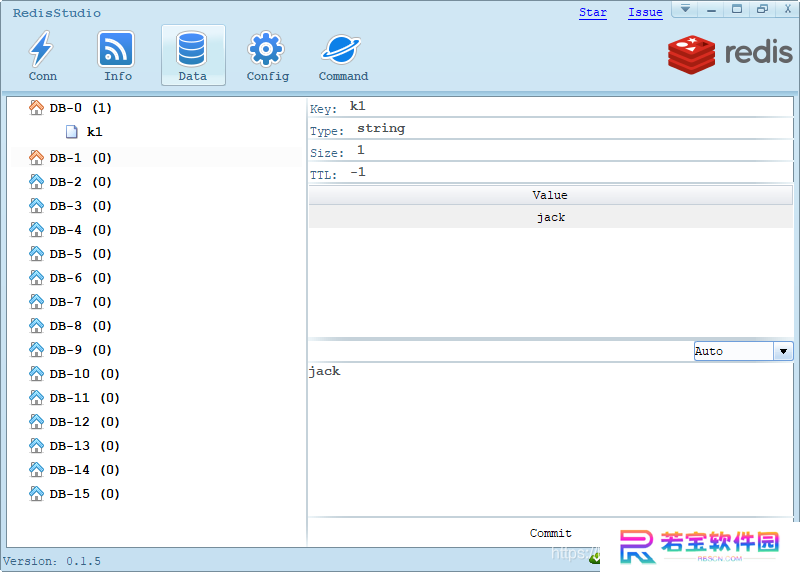Open the Issue link
Viewport: 800px width, 572px height.
(645, 12)
